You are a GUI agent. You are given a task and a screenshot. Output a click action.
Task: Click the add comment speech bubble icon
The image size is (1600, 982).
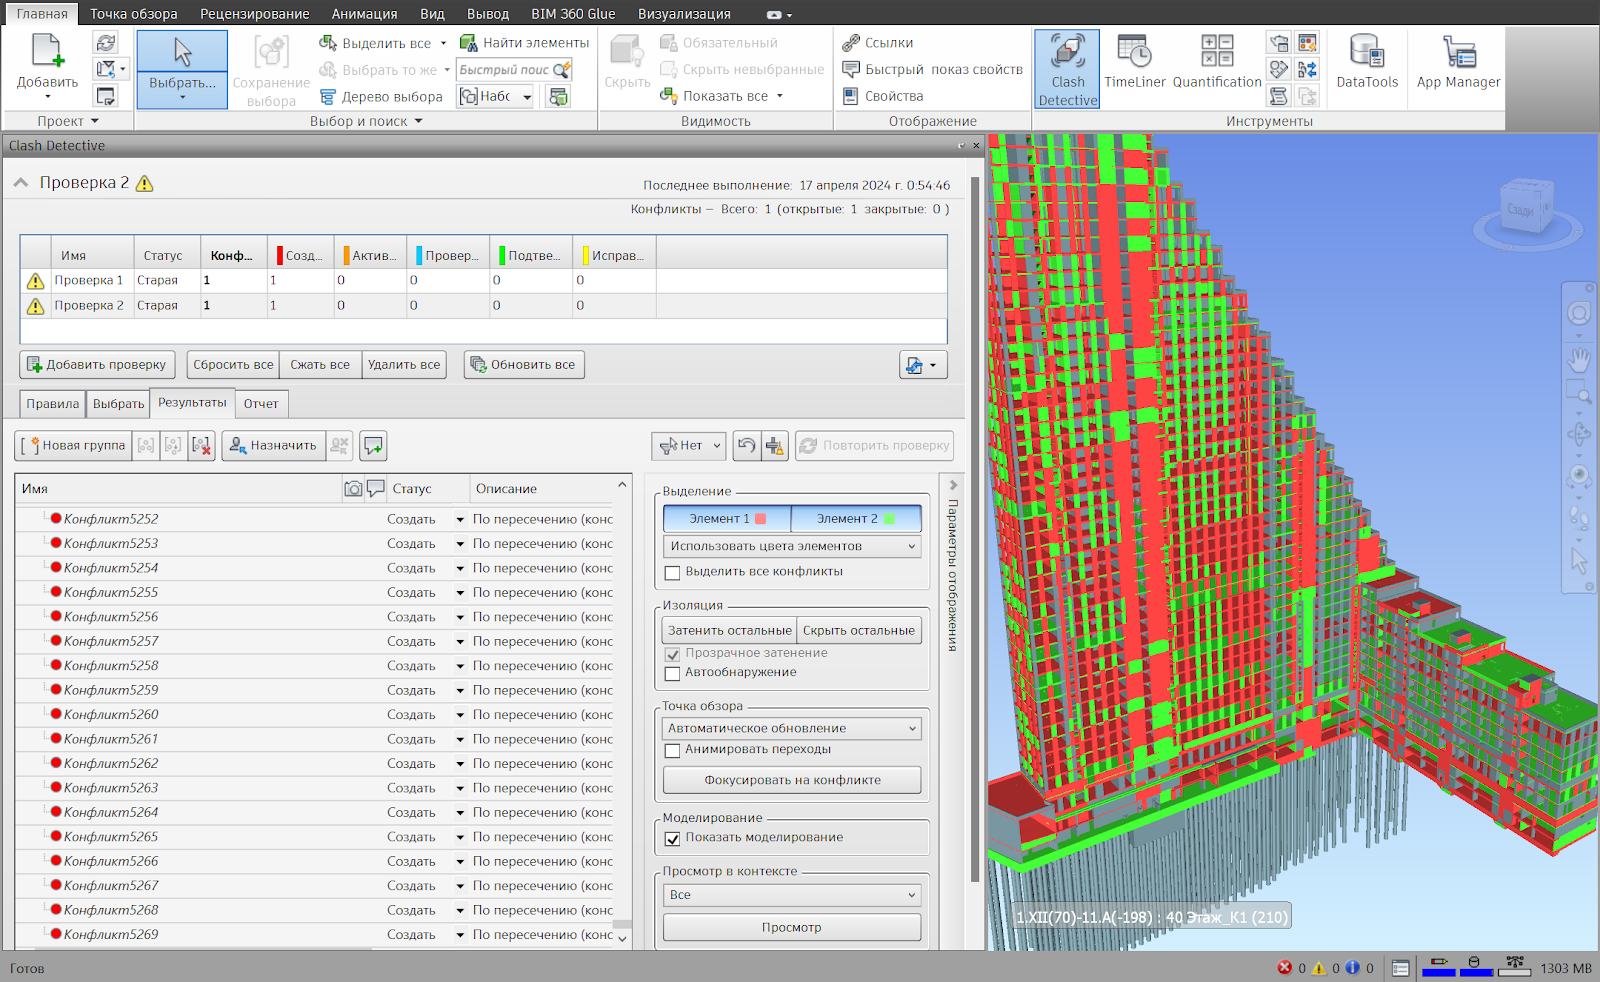[374, 446]
